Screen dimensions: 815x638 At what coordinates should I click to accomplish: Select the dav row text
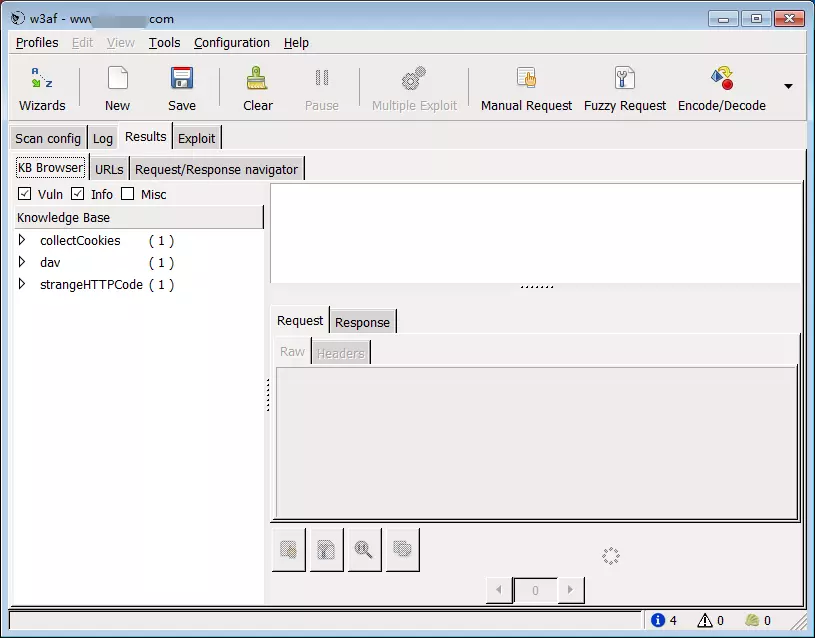(x=50, y=263)
